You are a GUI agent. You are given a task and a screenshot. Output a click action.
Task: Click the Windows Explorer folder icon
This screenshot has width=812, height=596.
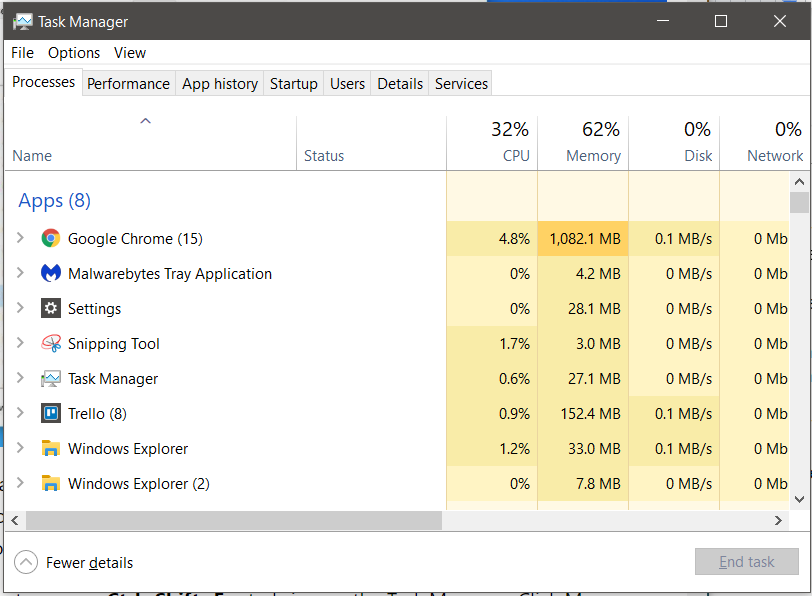pos(50,448)
